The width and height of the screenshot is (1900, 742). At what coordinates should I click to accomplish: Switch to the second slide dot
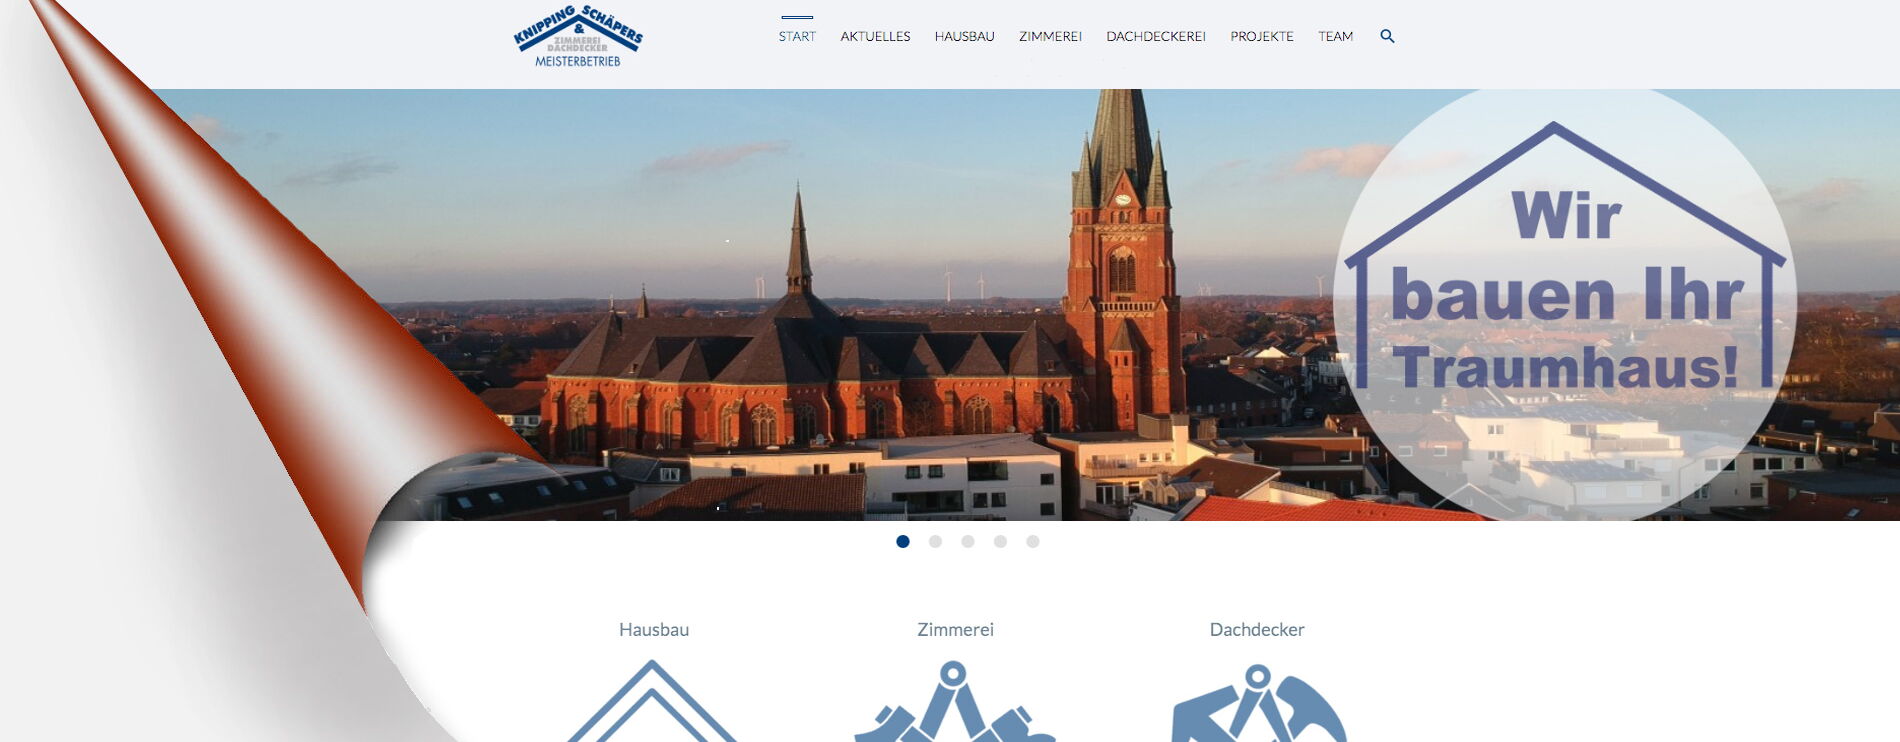click(935, 542)
